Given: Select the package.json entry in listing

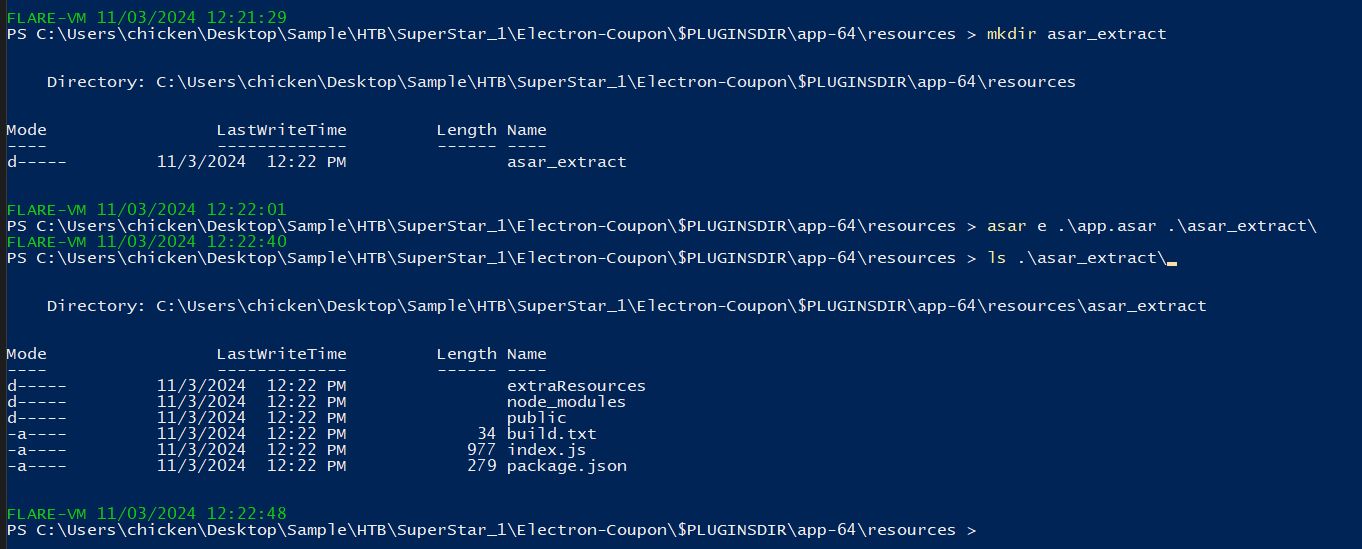Looking at the screenshot, I should pos(566,466).
